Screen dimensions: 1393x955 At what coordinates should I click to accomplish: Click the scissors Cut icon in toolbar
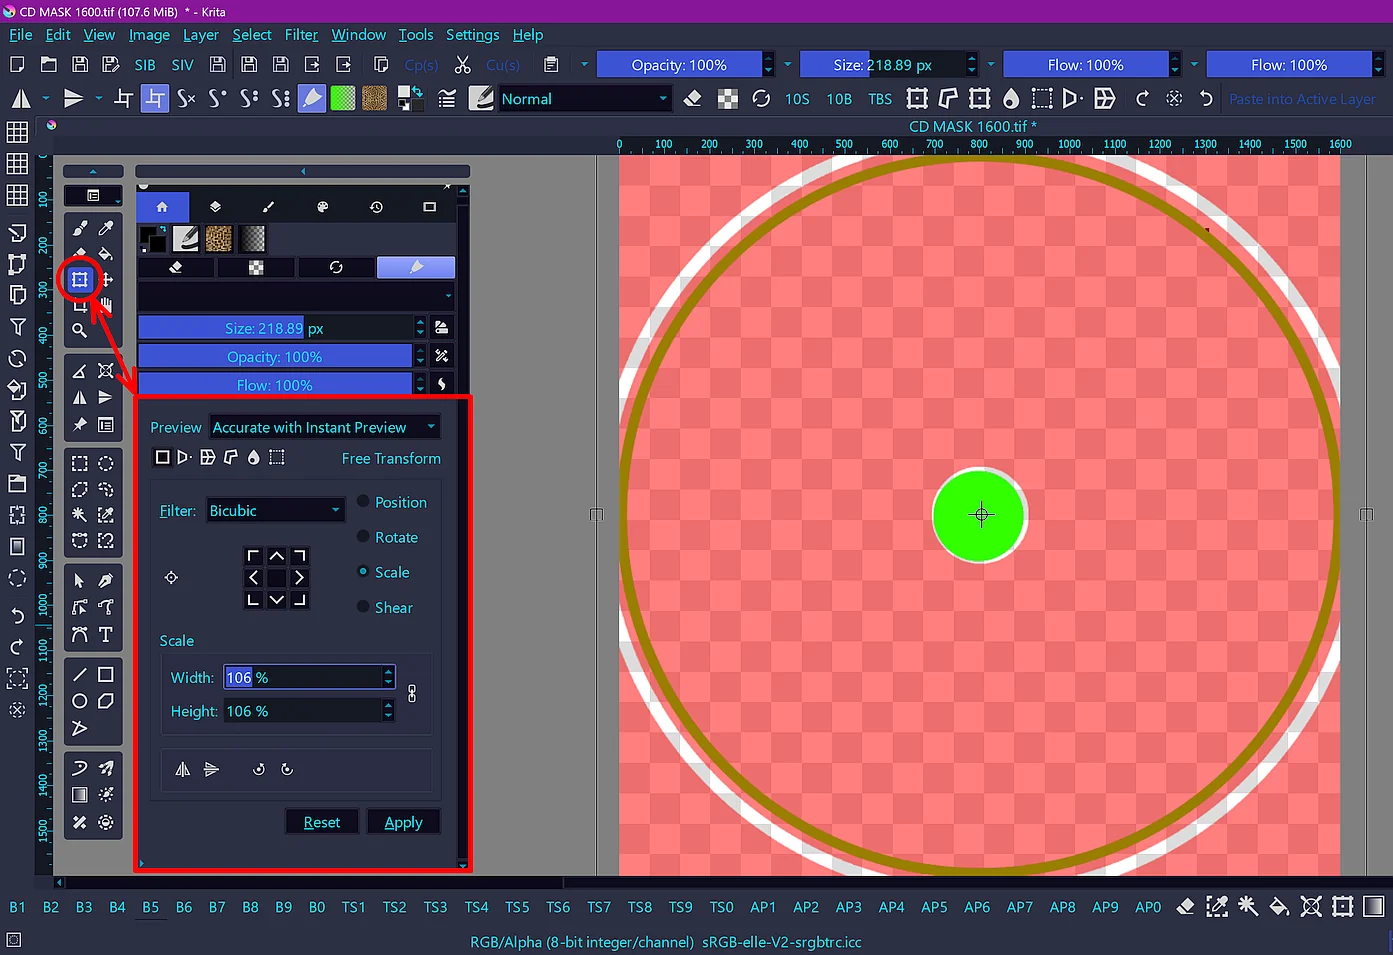pyautogui.click(x=462, y=65)
